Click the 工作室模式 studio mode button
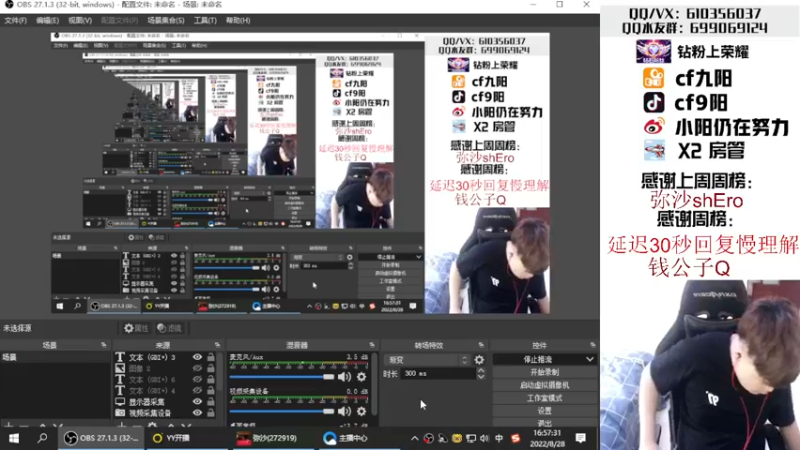The width and height of the screenshot is (800, 450). pyautogui.click(x=545, y=398)
